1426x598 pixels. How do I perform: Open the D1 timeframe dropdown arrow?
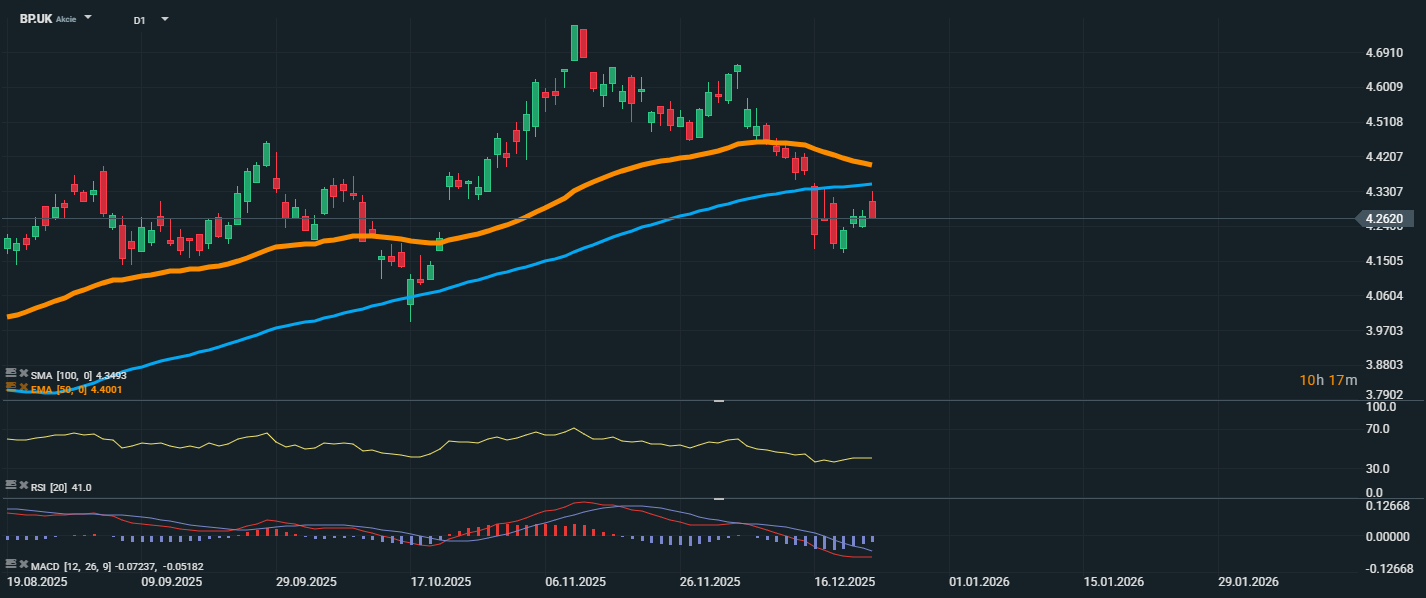coord(165,19)
